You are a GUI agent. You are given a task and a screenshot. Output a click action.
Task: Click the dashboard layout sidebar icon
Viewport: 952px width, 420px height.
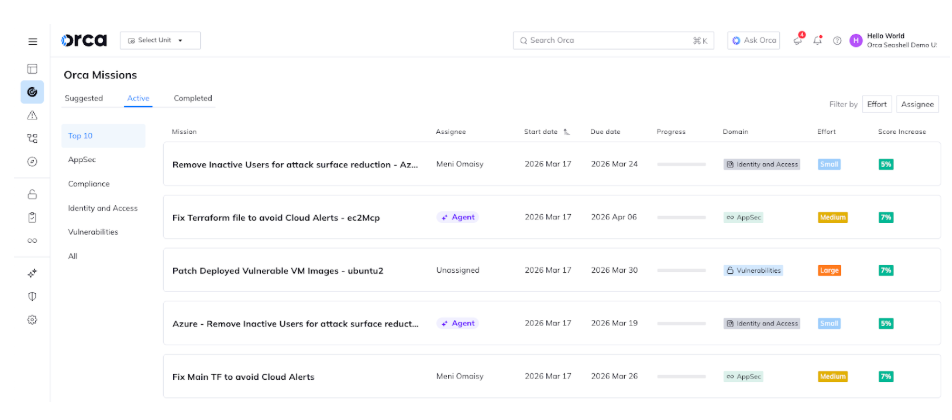click(33, 69)
